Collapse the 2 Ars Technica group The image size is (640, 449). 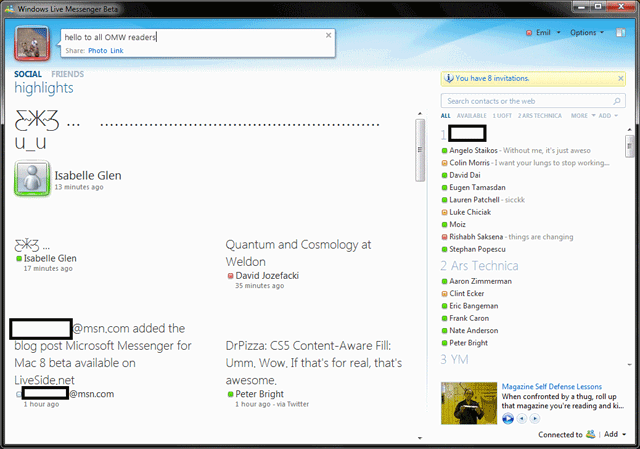click(479, 266)
